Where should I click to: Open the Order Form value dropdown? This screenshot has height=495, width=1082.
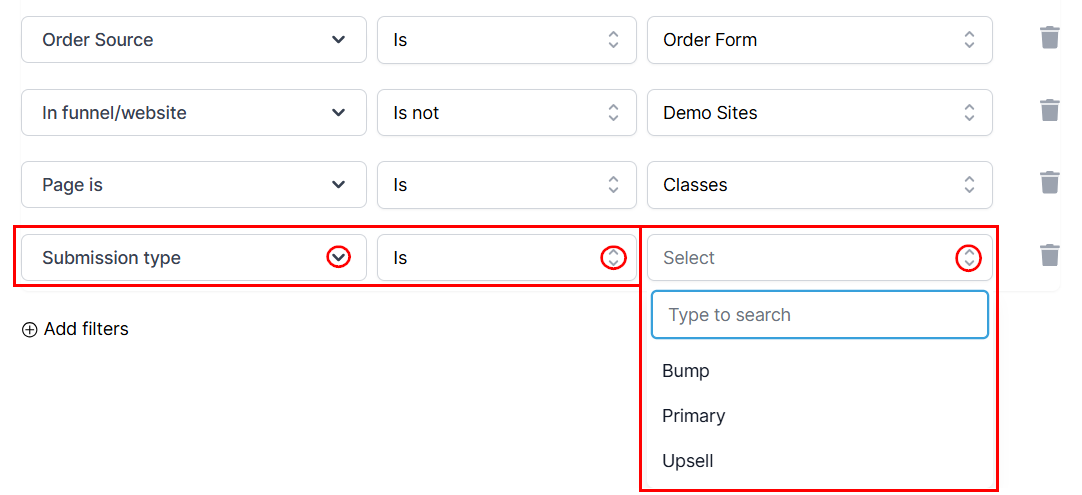point(819,40)
